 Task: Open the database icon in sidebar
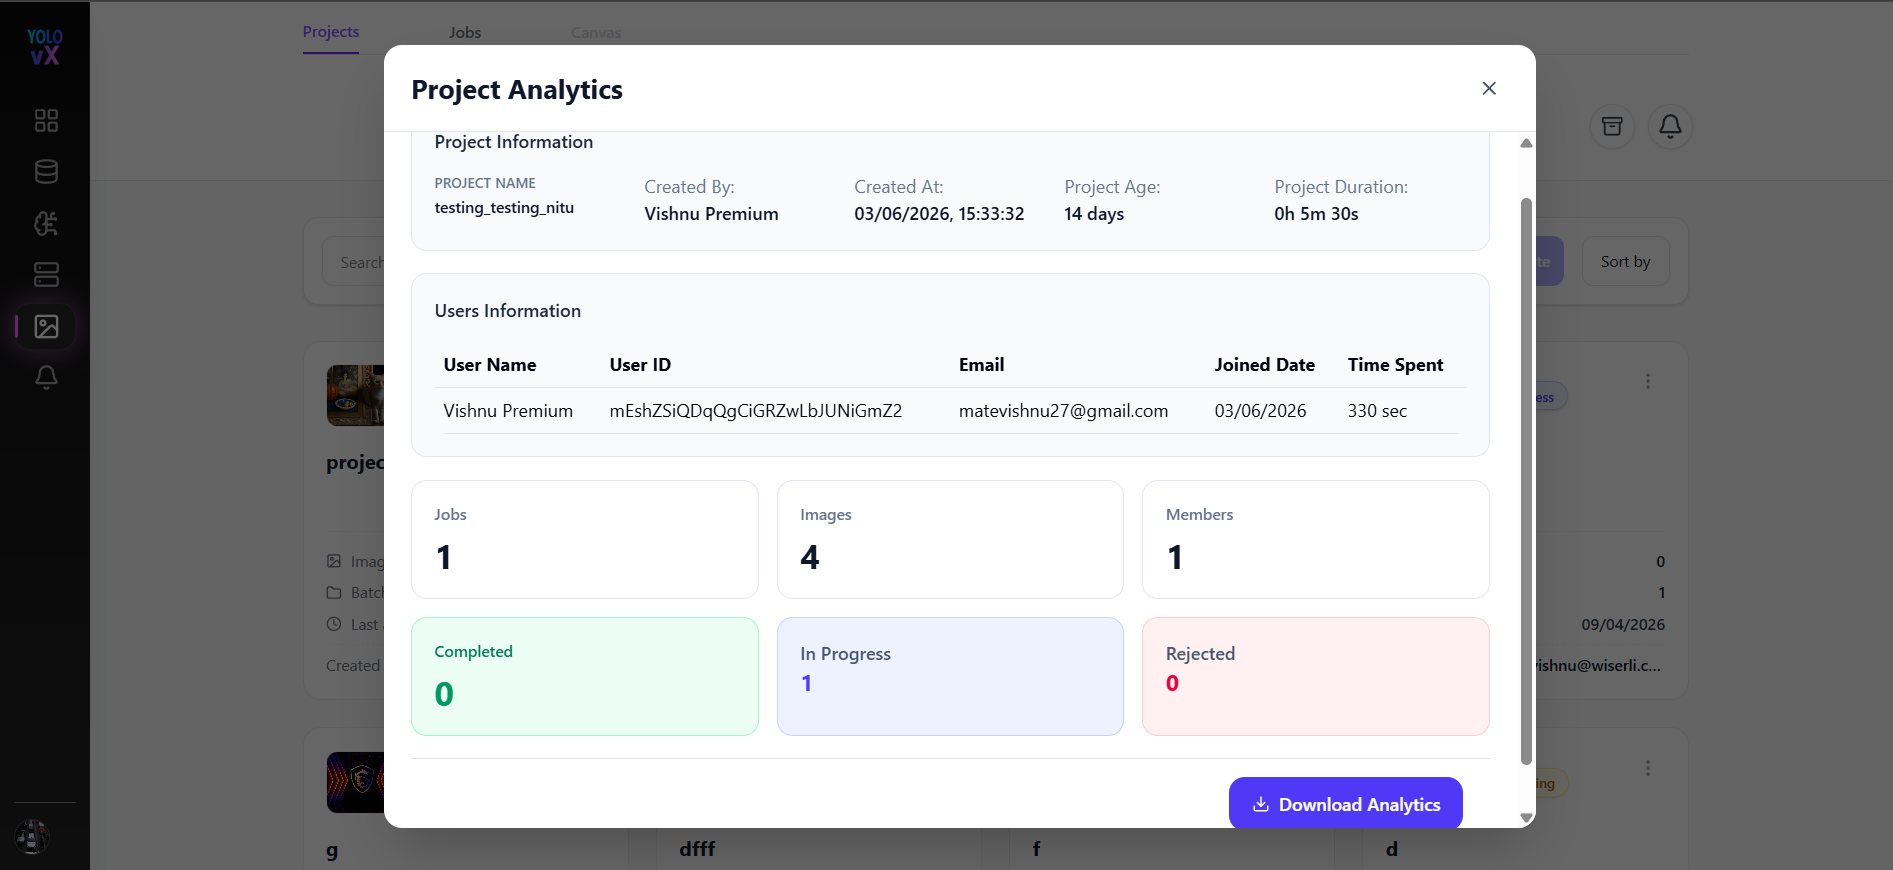46,172
